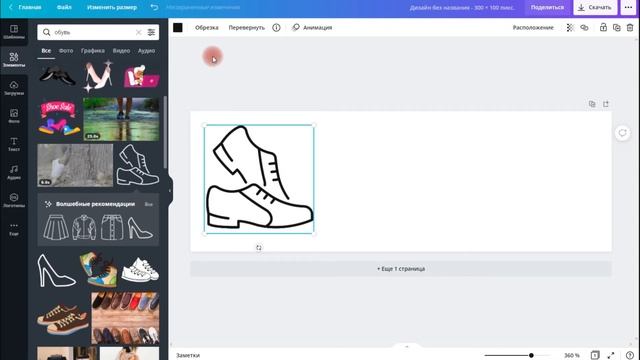Click the undo arrow
Image resolution: width=640 pixels, height=360 pixels.
coord(154,7)
